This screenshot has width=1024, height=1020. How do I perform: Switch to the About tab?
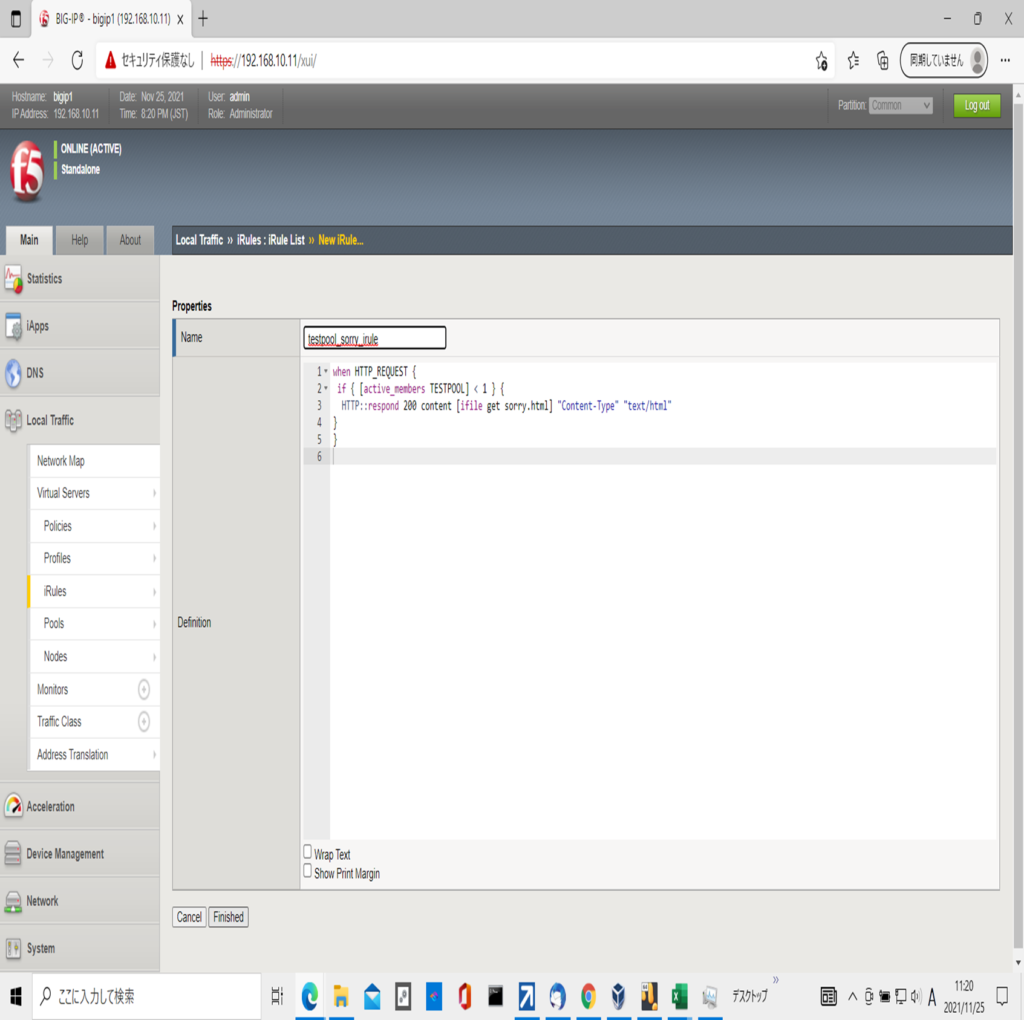130,240
